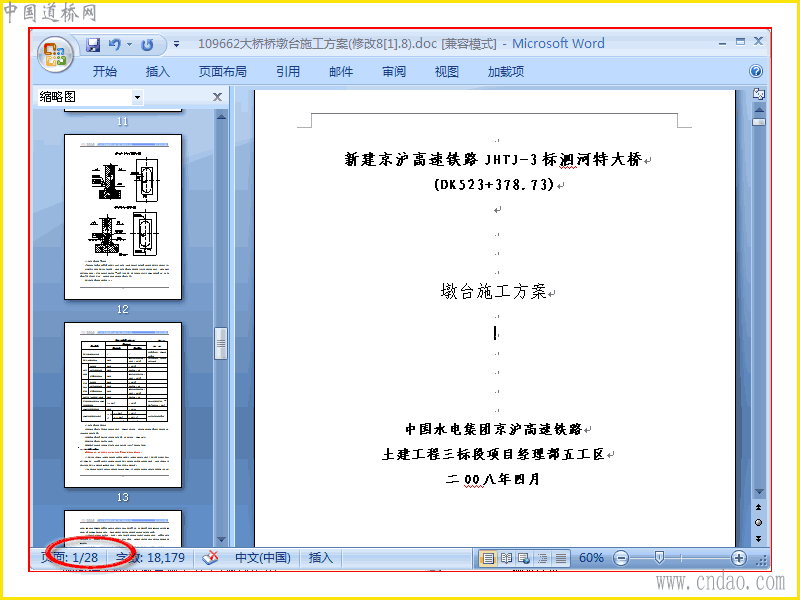Screen dimensions: 800x600
Task: Open the Word help question mark
Action: (756, 71)
